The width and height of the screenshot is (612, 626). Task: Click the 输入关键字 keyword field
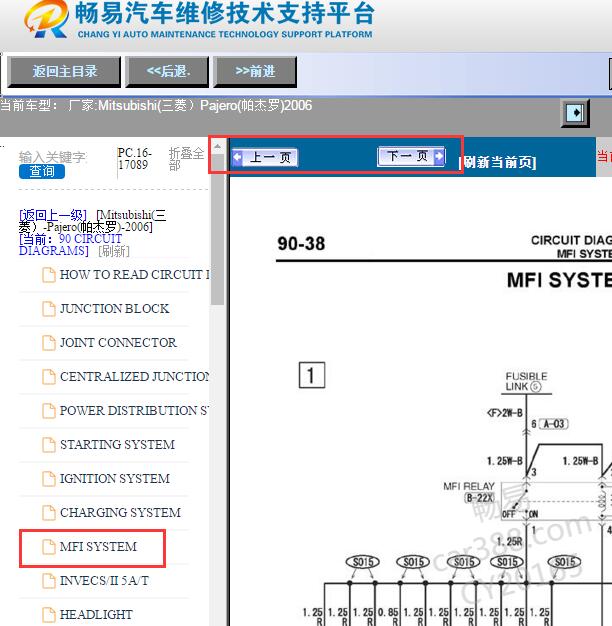(x=53, y=157)
